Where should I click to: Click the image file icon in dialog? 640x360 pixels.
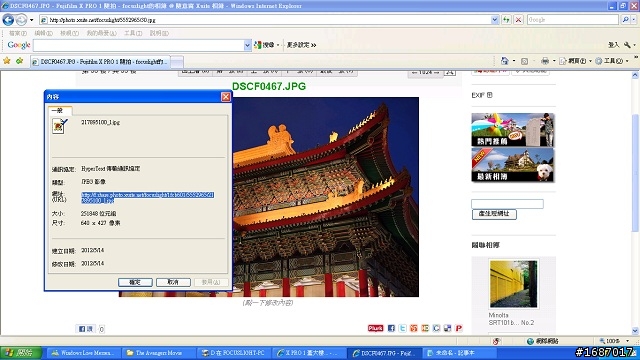60,126
